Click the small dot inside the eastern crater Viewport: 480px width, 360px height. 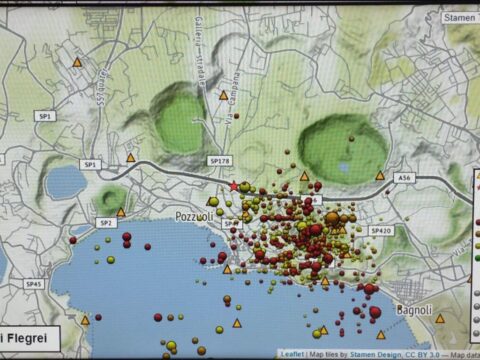pyautogui.click(x=351, y=139)
